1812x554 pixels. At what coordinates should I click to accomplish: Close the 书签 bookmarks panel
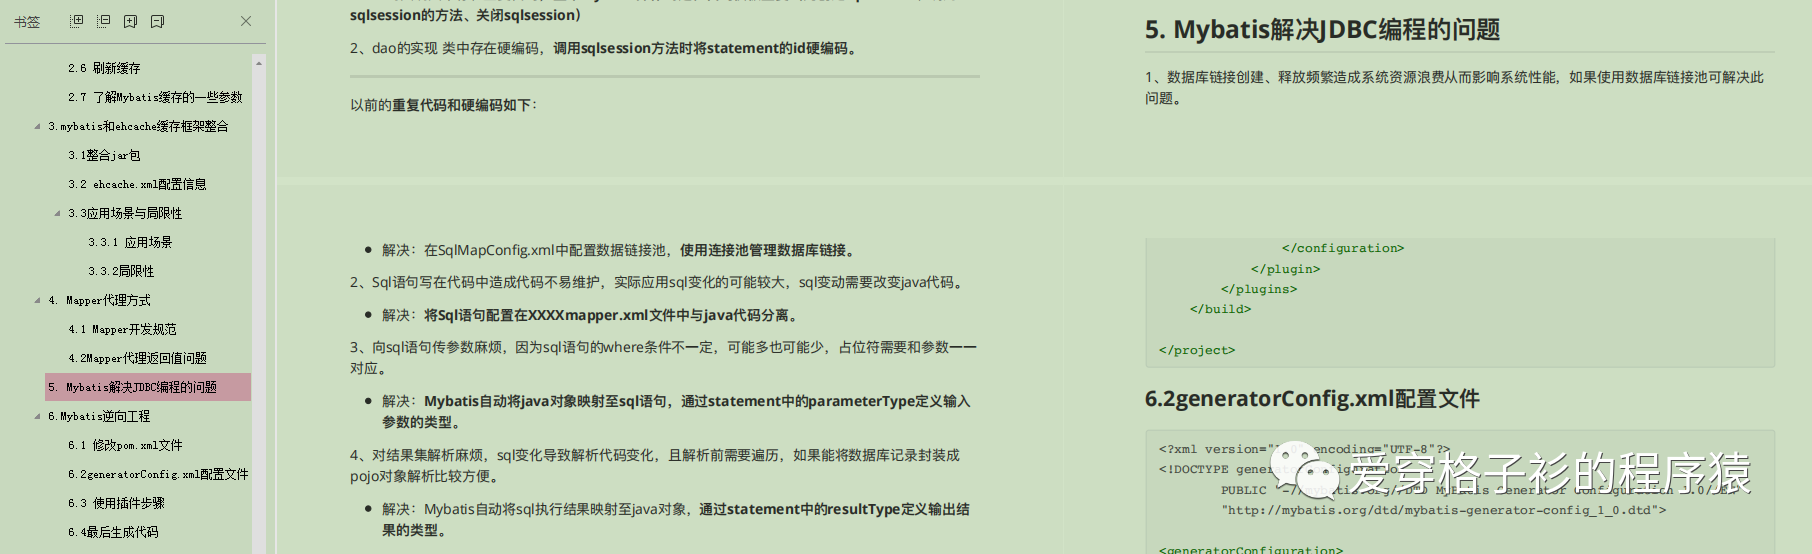[x=246, y=21]
